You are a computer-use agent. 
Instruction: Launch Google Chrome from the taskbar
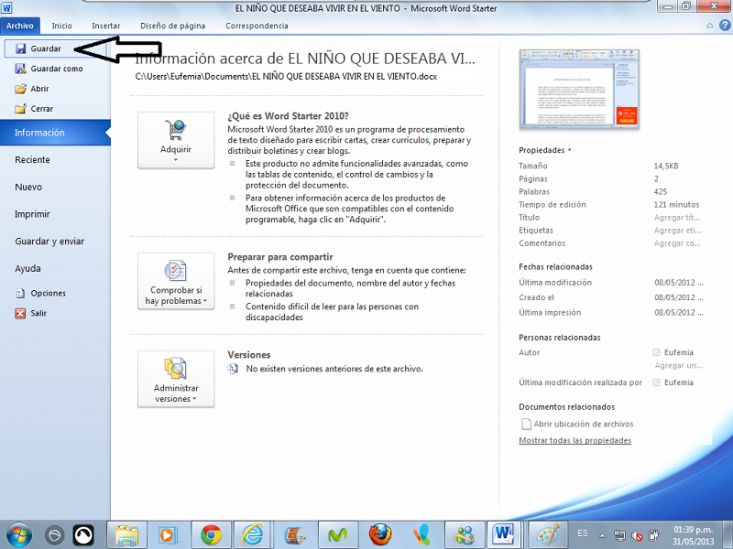click(211, 535)
